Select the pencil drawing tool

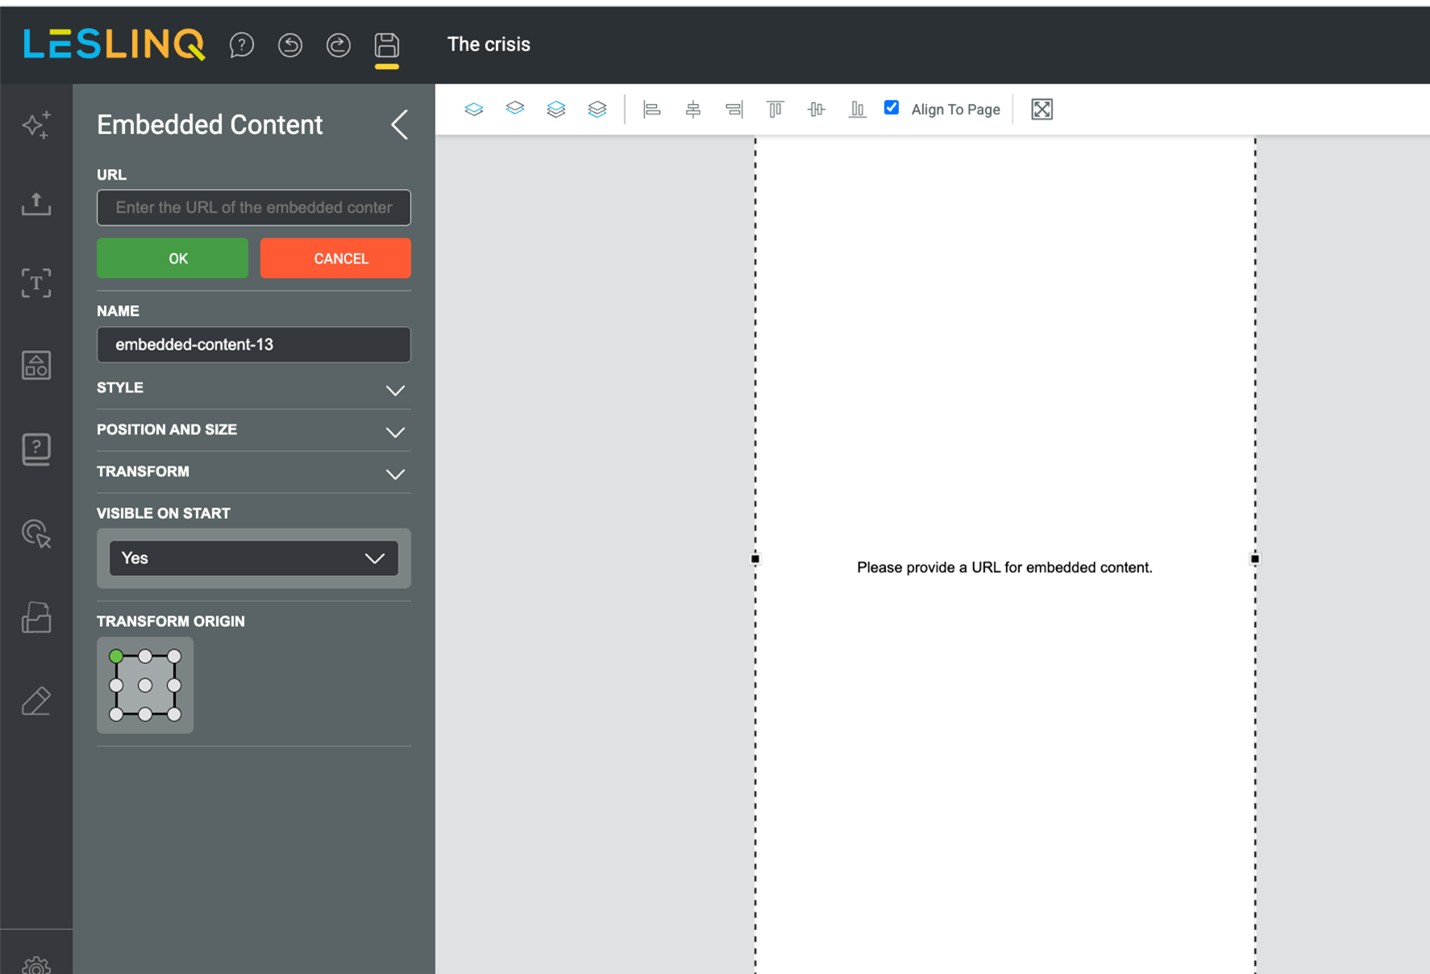36,700
